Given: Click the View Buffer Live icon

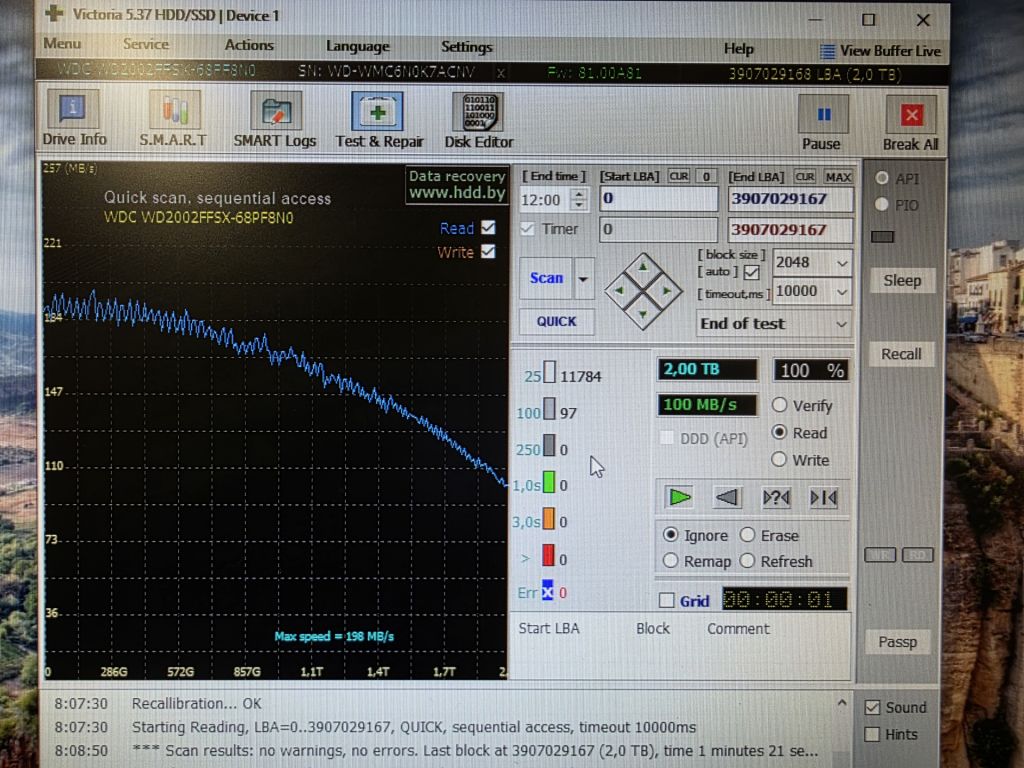Looking at the screenshot, I should tap(827, 51).
